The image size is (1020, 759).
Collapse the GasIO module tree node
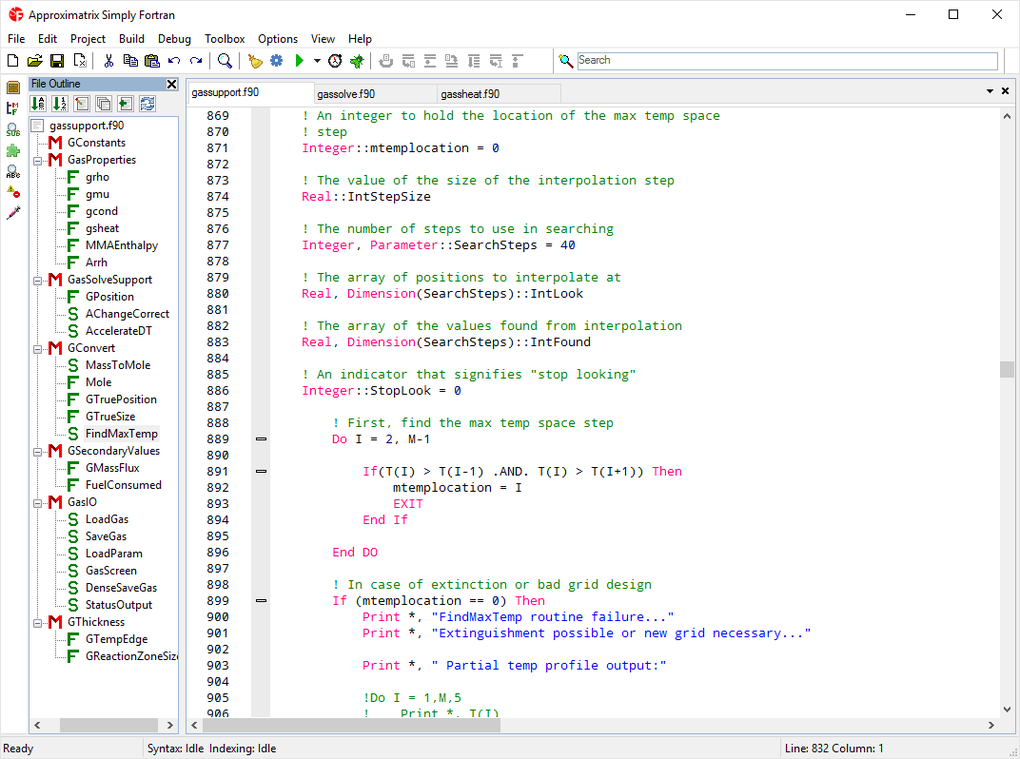coord(37,502)
